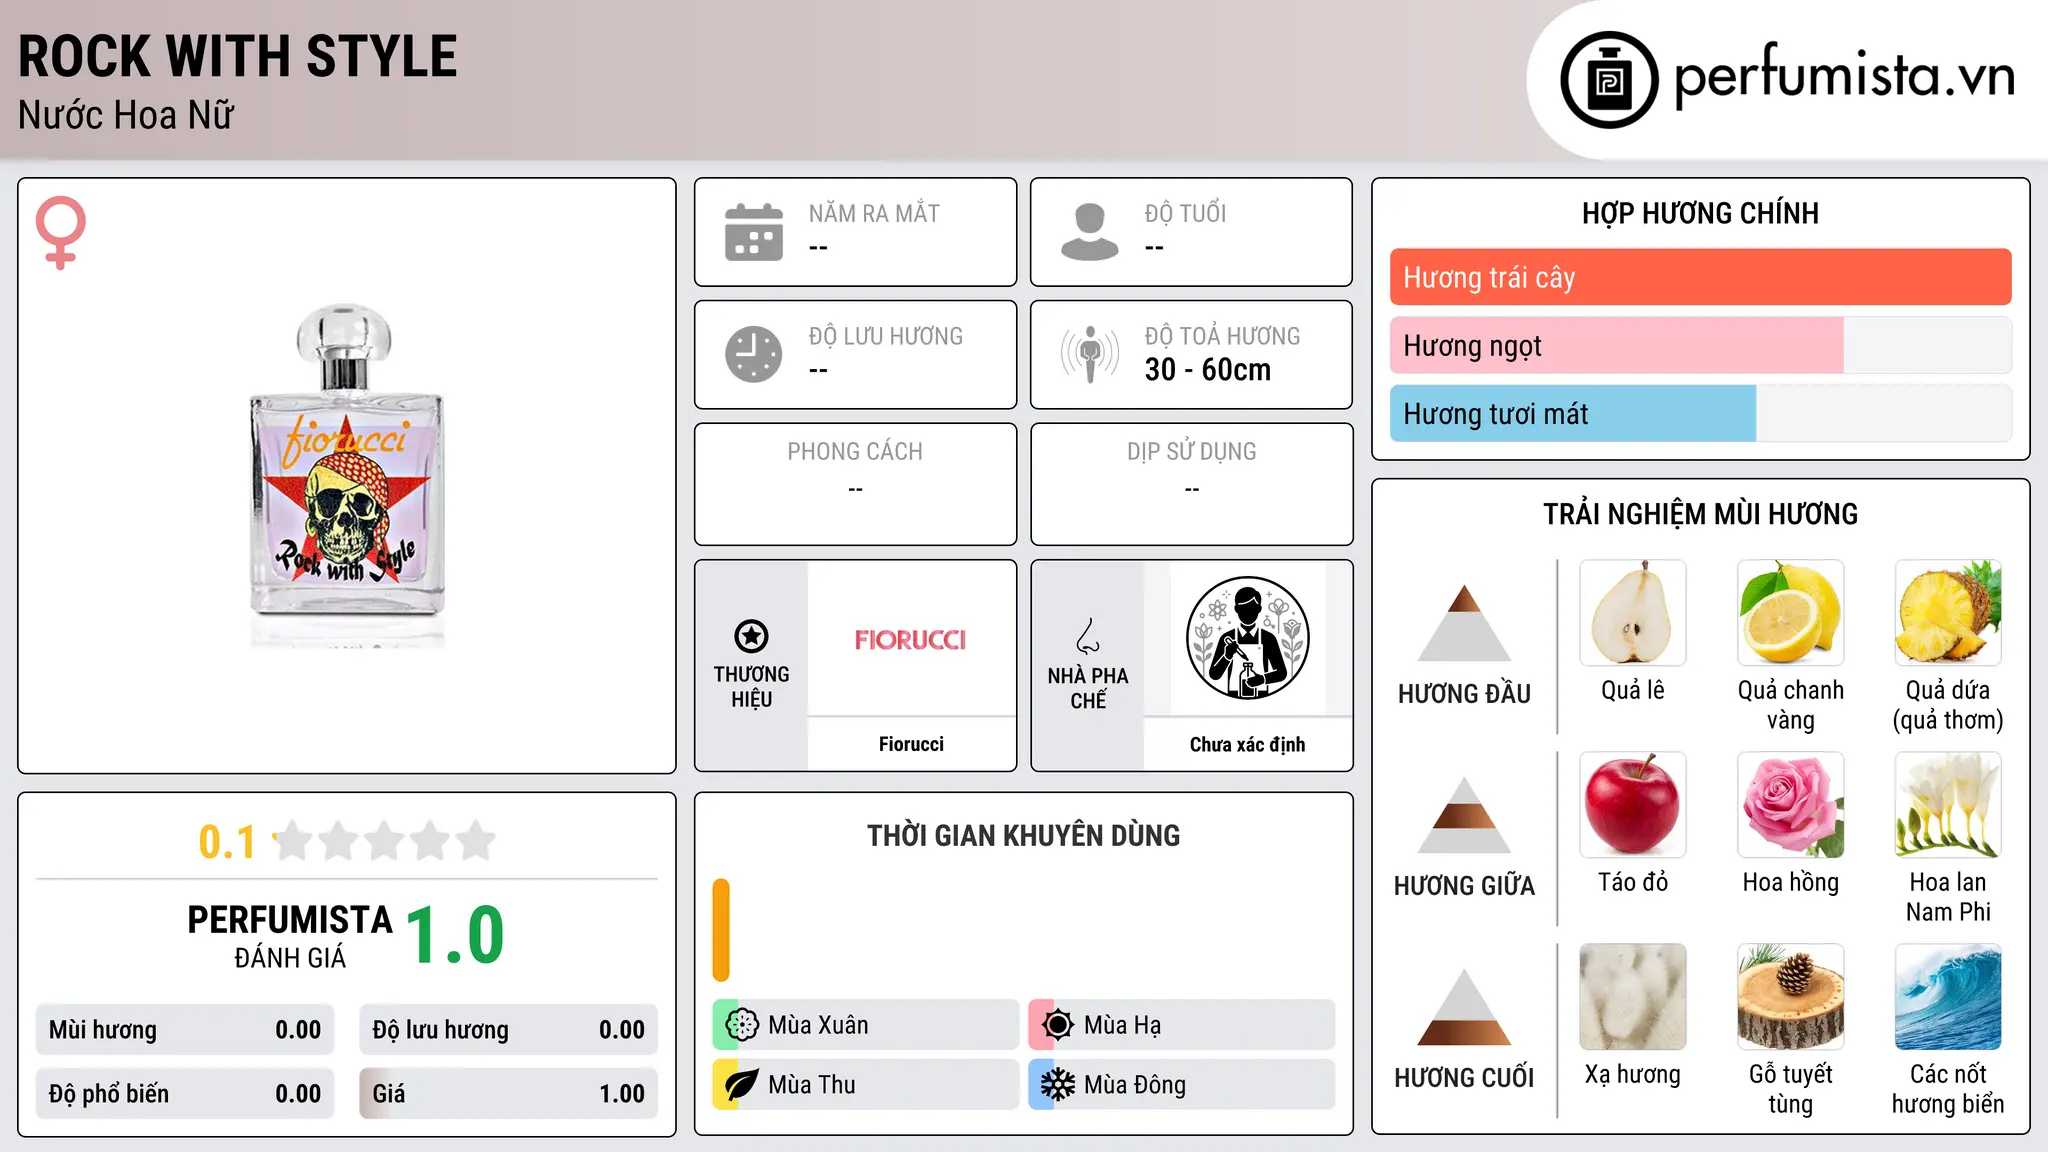Click the orange vertical season bar

pyautogui.click(x=721, y=930)
